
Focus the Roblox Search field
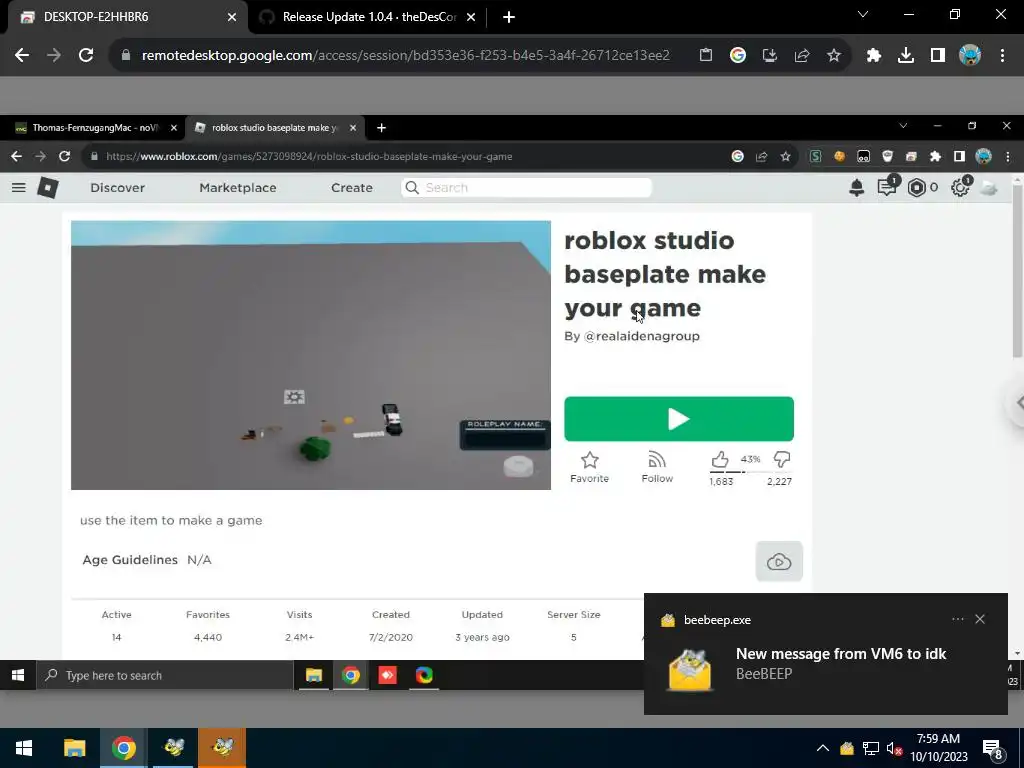526,188
